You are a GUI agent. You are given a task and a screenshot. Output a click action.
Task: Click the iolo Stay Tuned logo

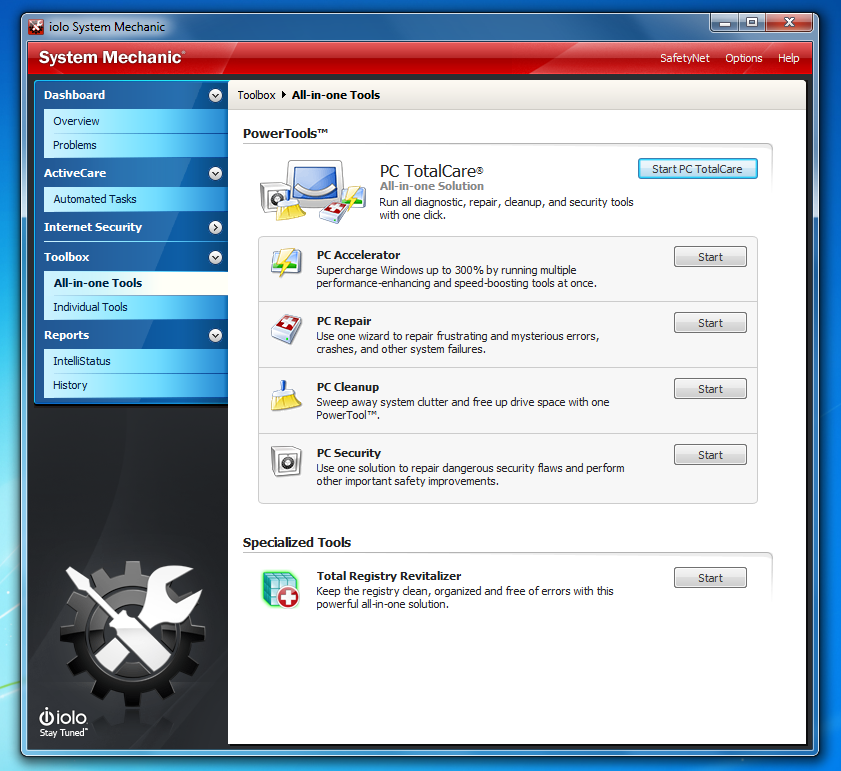[63, 723]
